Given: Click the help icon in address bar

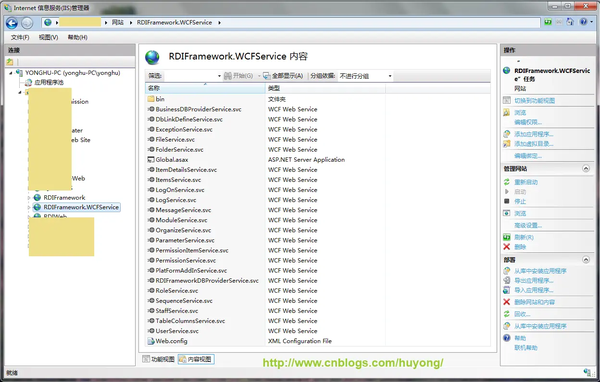Looking at the screenshot, I should tap(583, 22).
